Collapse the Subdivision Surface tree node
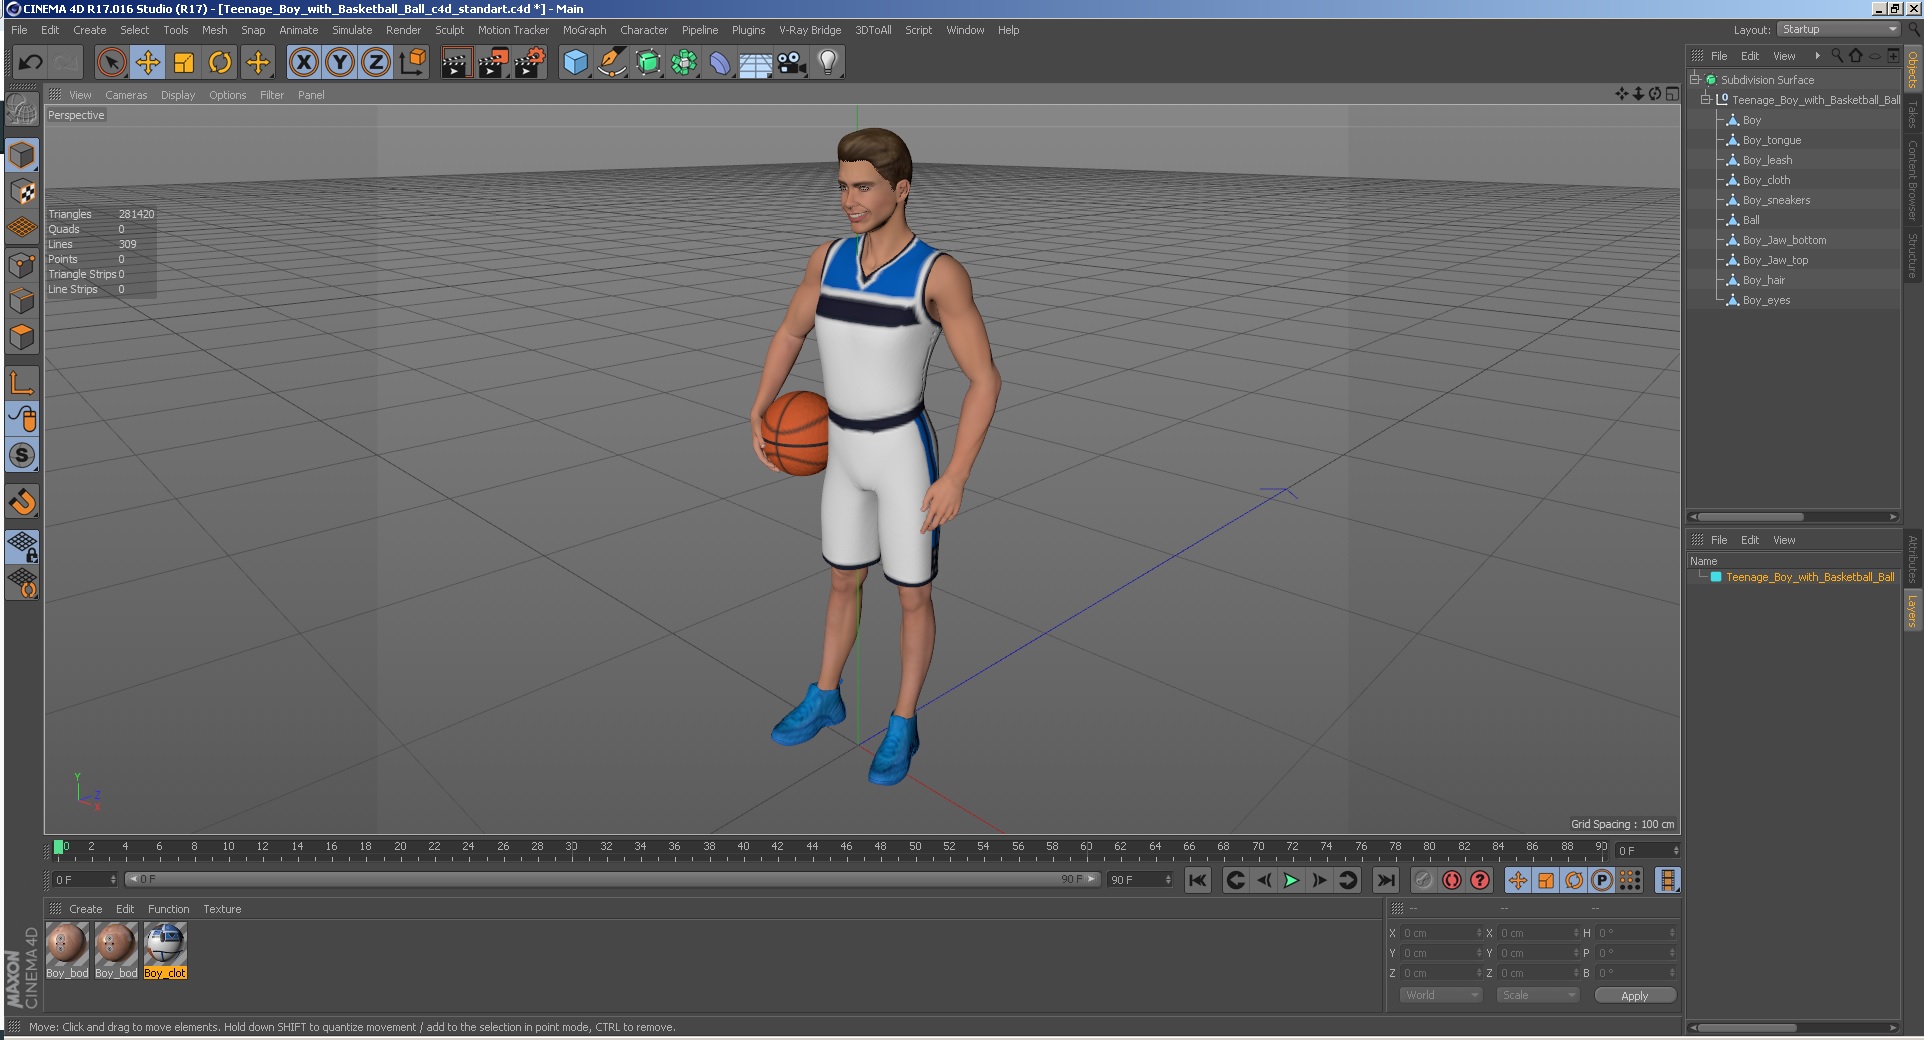The image size is (1924, 1040). [1695, 79]
